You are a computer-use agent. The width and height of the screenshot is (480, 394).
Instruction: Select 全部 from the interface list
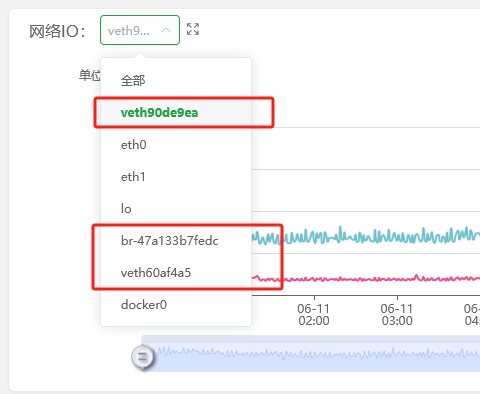(176, 80)
